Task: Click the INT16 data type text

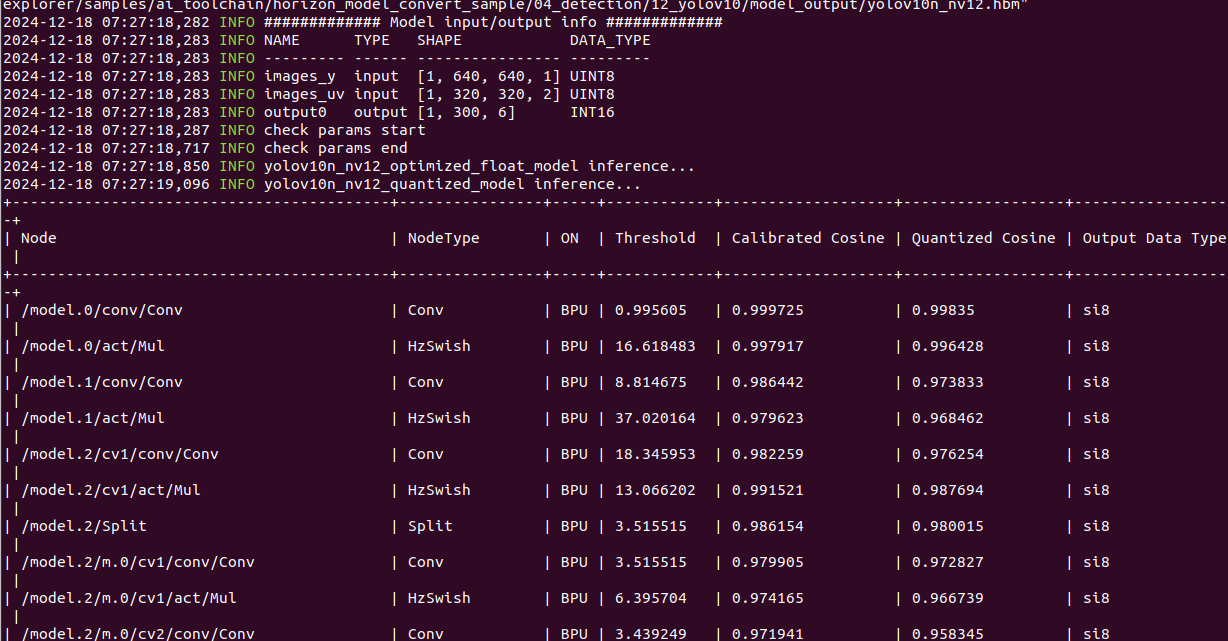Action: [x=592, y=112]
